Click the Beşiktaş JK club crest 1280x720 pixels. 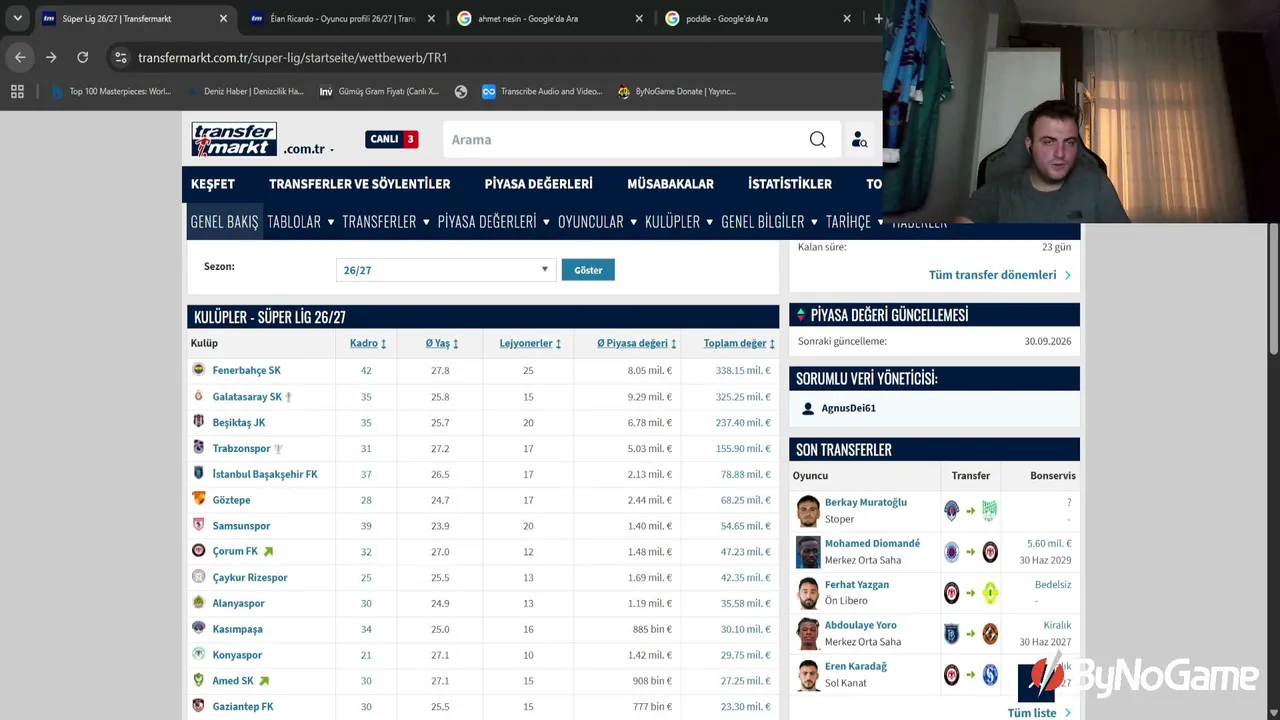(x=198, y=422)
